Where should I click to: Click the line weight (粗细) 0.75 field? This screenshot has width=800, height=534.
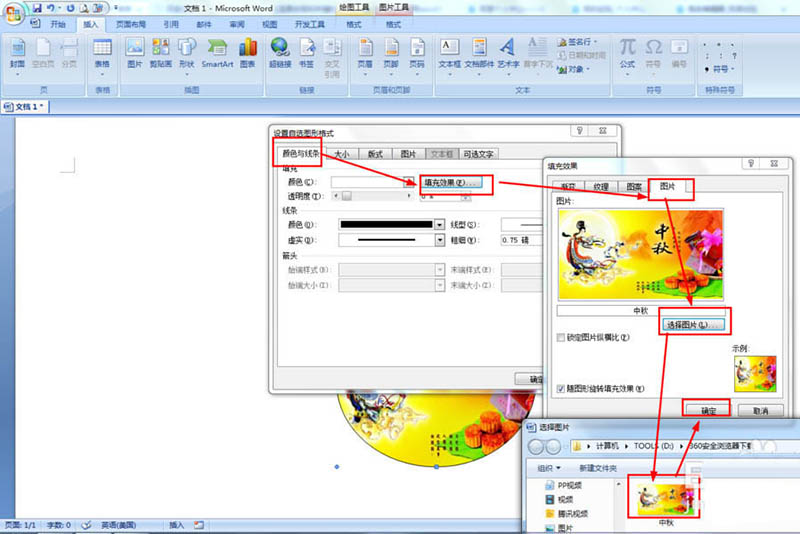[522, 240]
